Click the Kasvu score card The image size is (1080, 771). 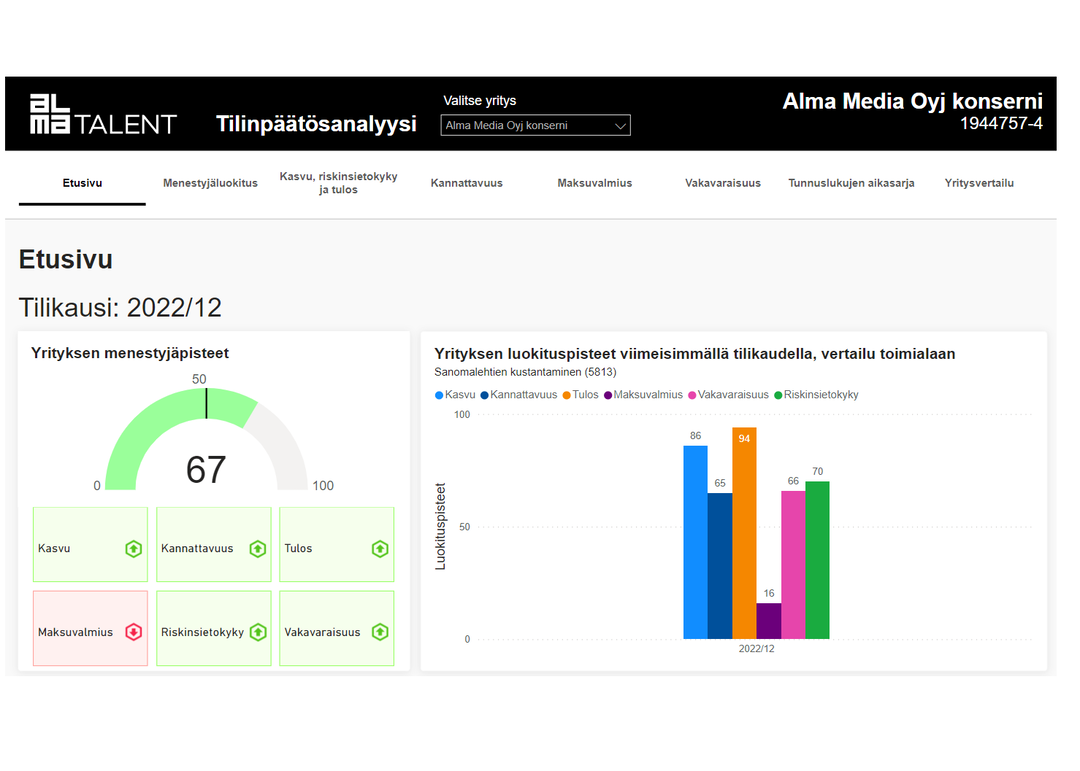(x=90, y=544)
